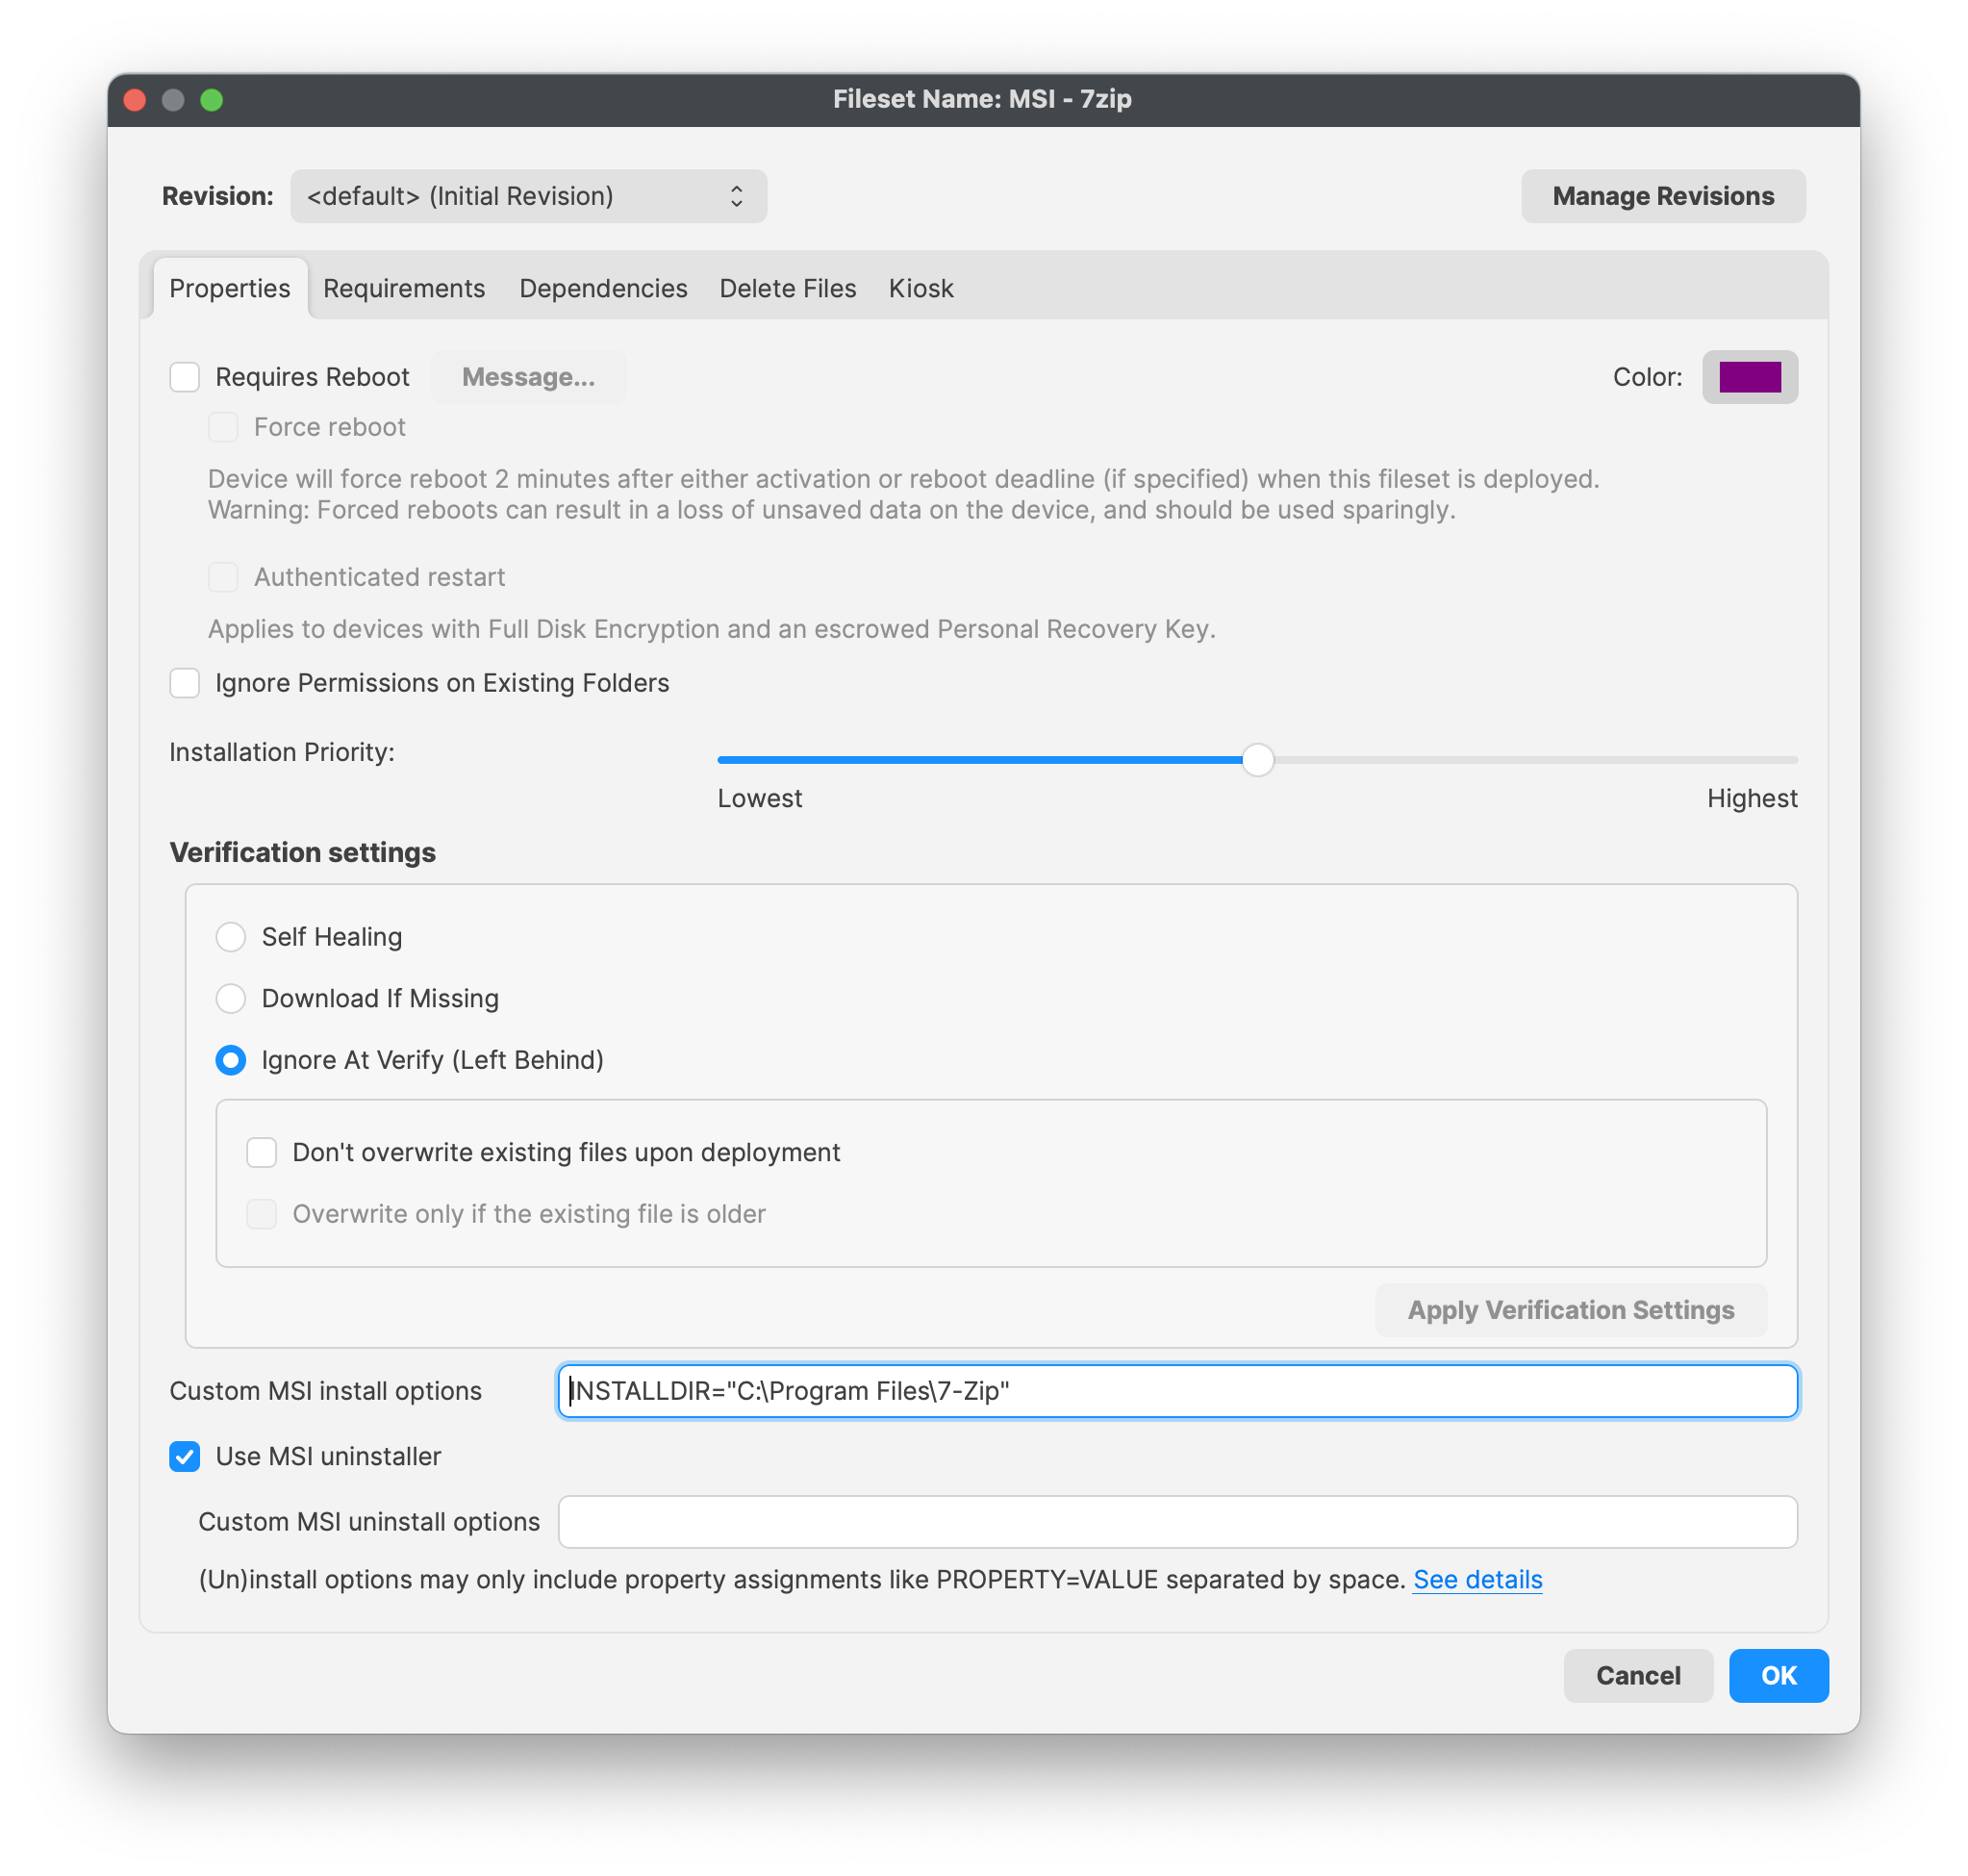Select Self Healing radio button
This screenshot has height=1876, width=1968.
click(x=232, y=937)
